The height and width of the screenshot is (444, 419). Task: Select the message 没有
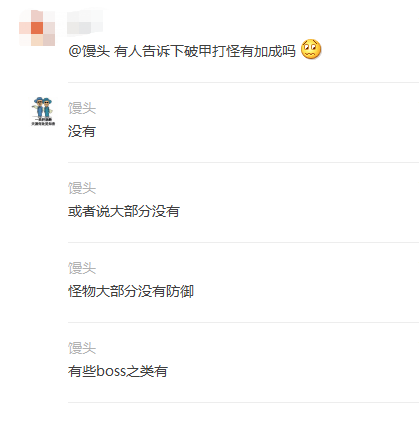coord(82,131)
